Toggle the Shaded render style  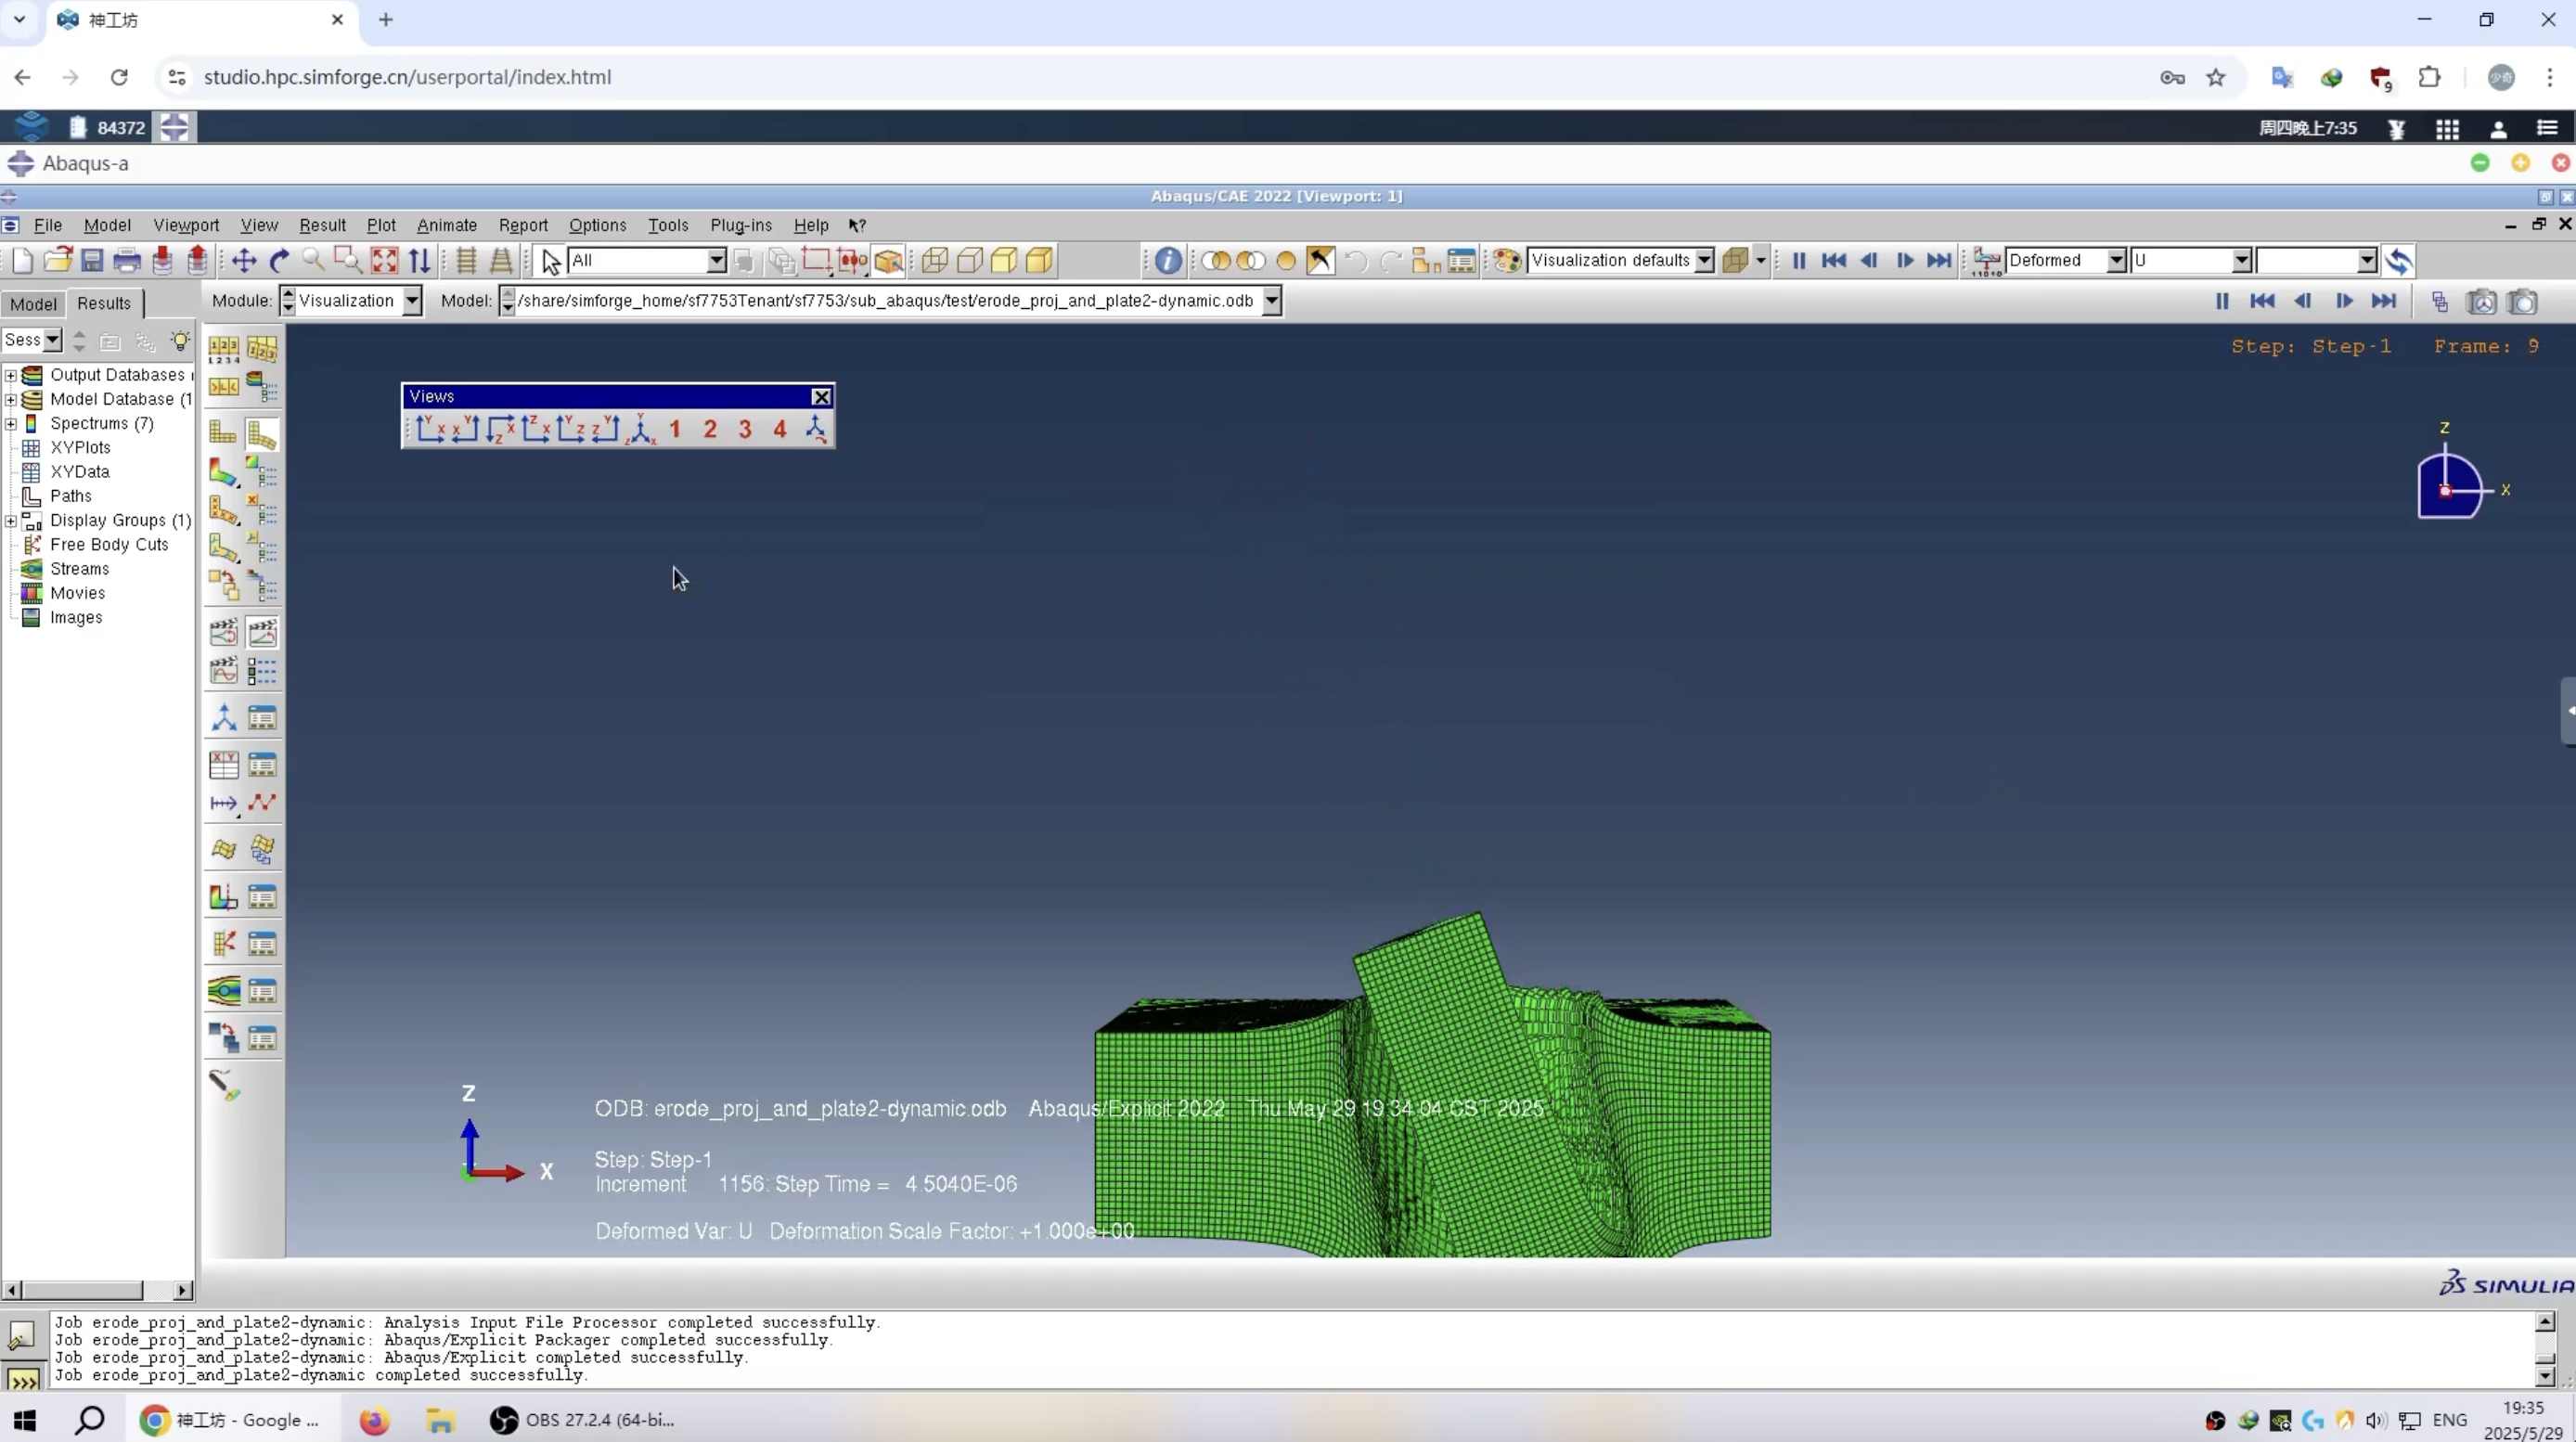point(1039,261)
